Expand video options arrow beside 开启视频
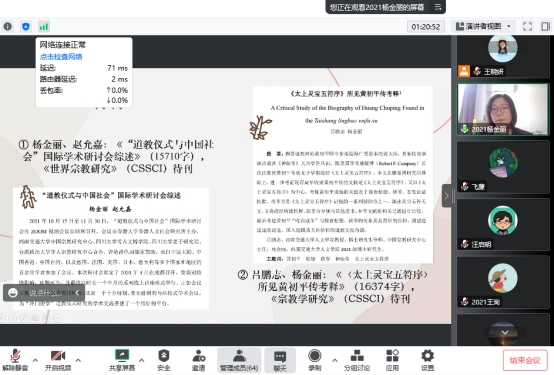 coord(78,360)
